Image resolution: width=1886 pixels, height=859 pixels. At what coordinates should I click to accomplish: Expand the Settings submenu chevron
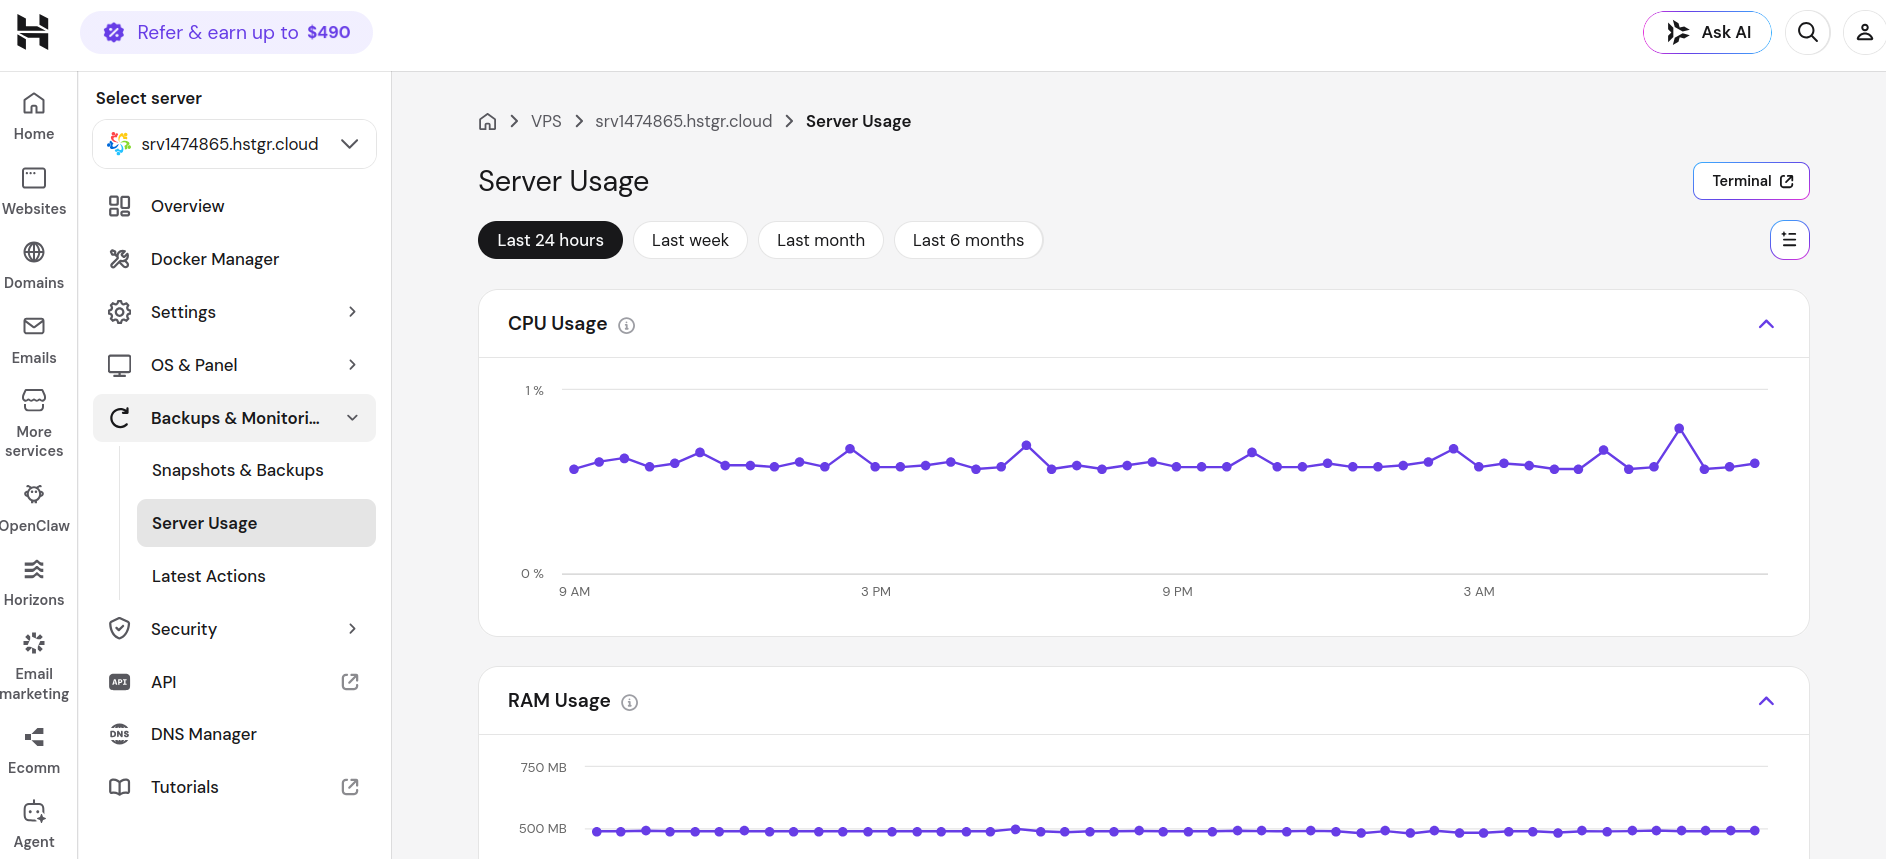352,312
